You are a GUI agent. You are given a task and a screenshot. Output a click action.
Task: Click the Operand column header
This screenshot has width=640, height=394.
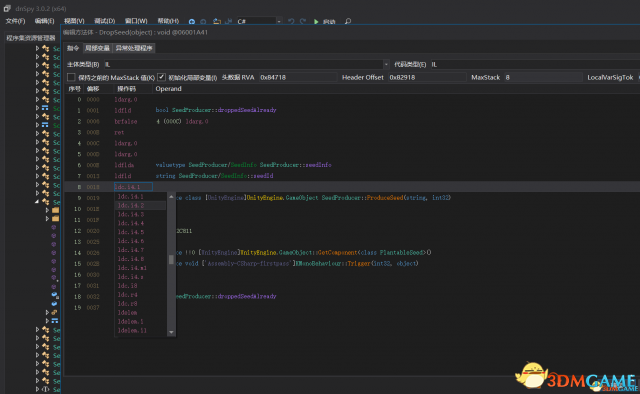tap(168, 89)
